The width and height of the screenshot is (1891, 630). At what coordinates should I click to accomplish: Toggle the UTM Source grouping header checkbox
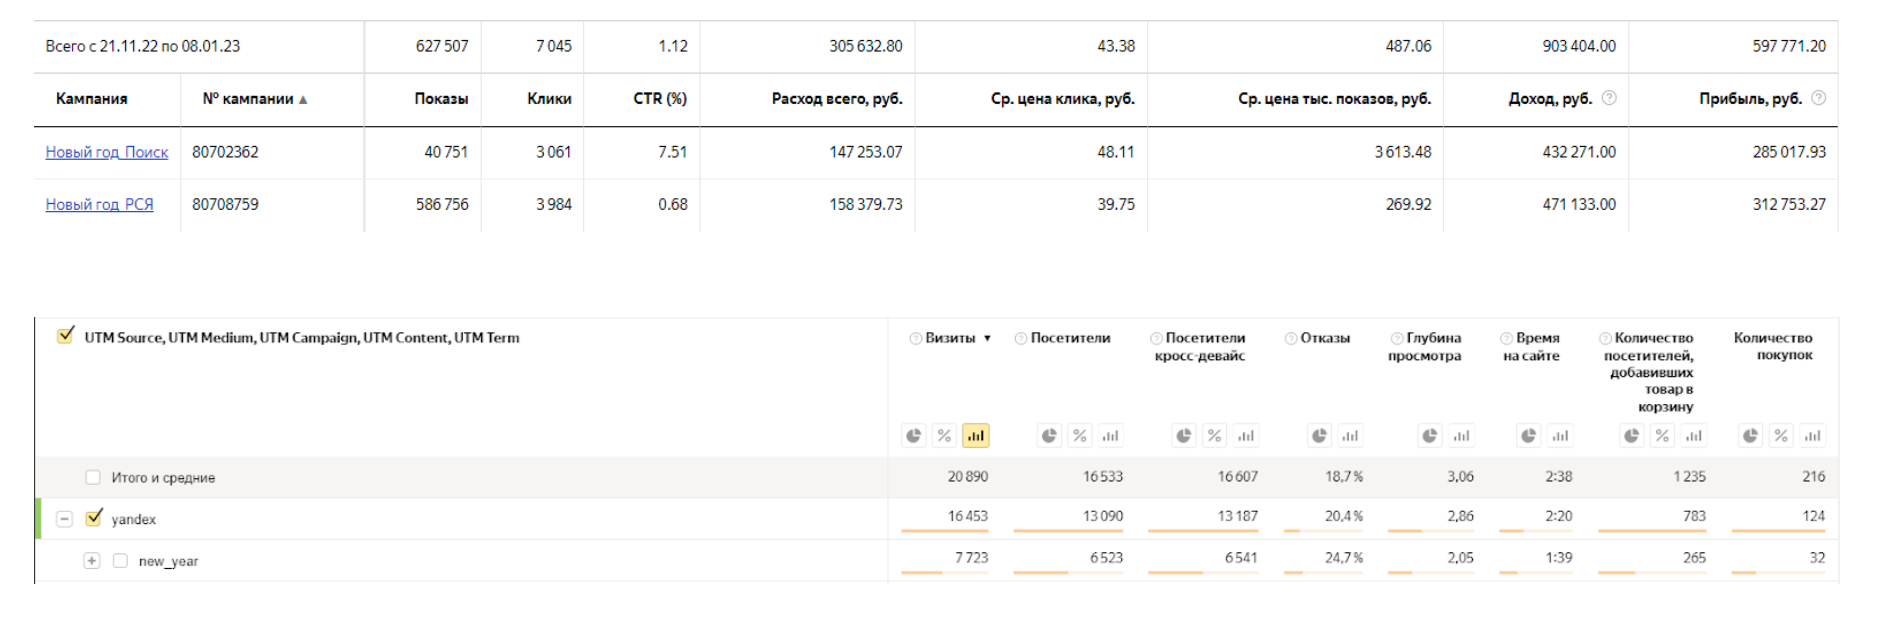tap(66, 336)
